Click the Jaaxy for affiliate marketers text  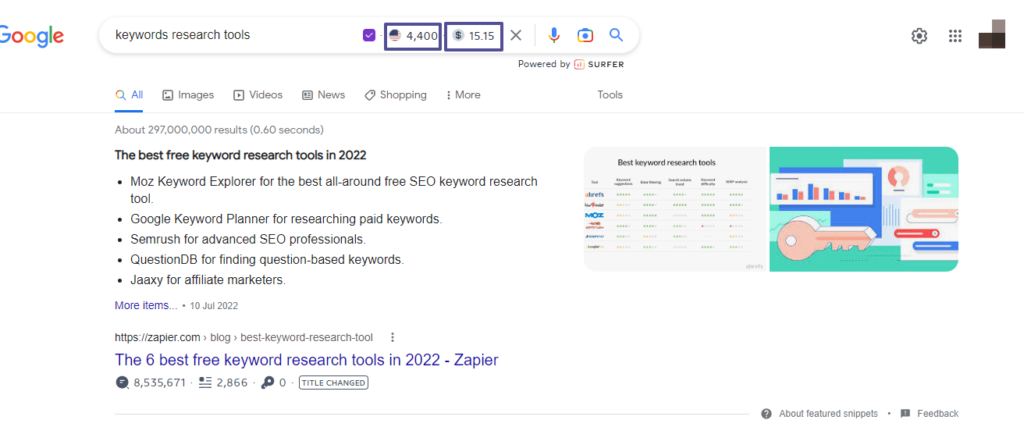tap(208, 280)
